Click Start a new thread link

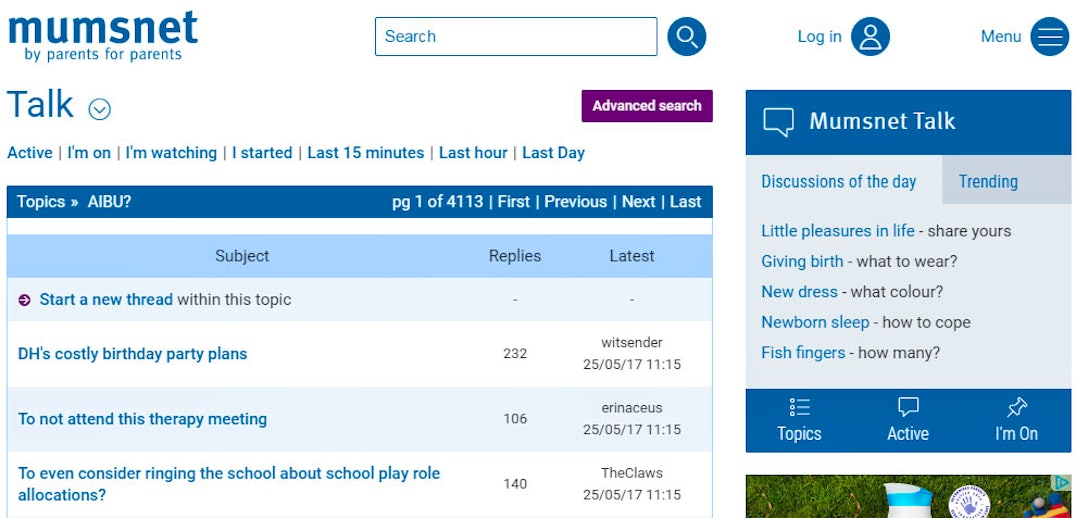click(106, 300)
